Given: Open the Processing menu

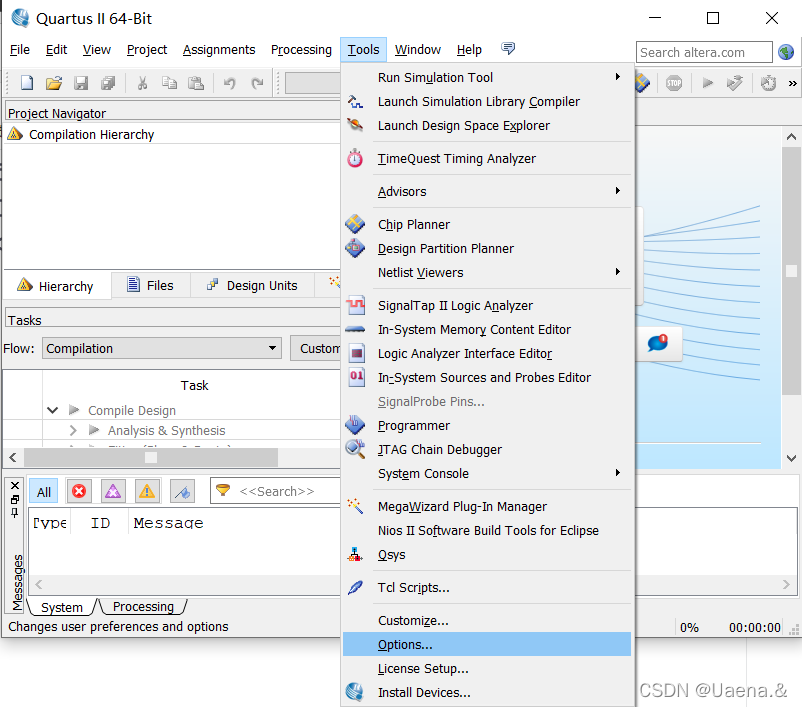Looking at the screenshot, I should (301, 50).
